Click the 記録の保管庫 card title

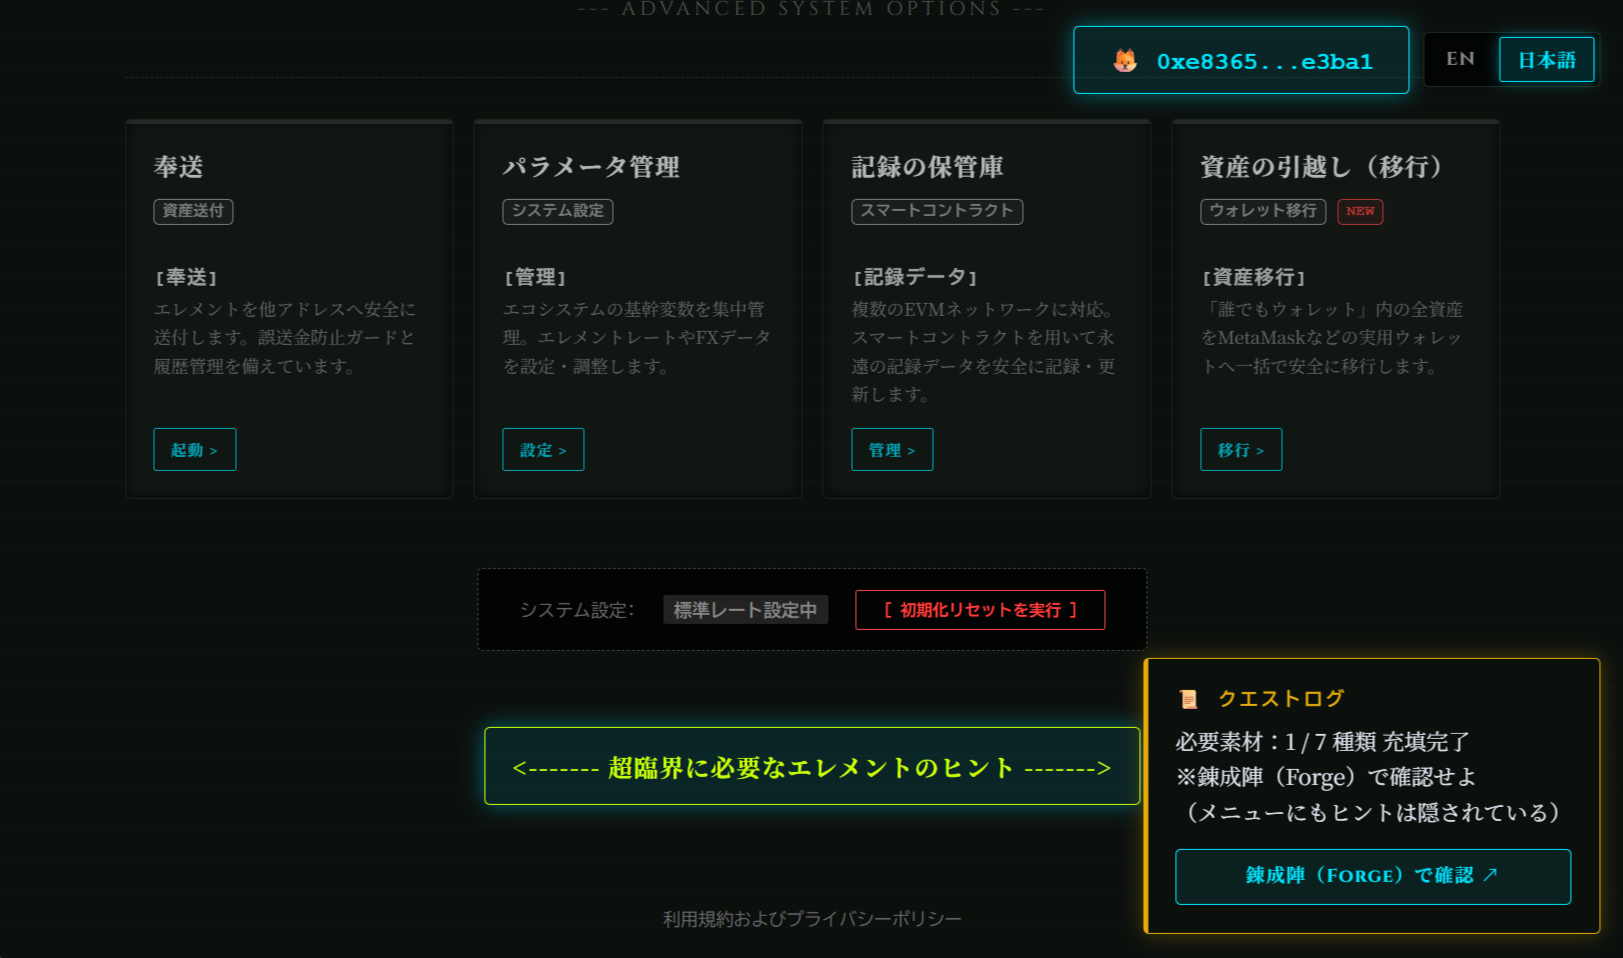tap(927, 167)
